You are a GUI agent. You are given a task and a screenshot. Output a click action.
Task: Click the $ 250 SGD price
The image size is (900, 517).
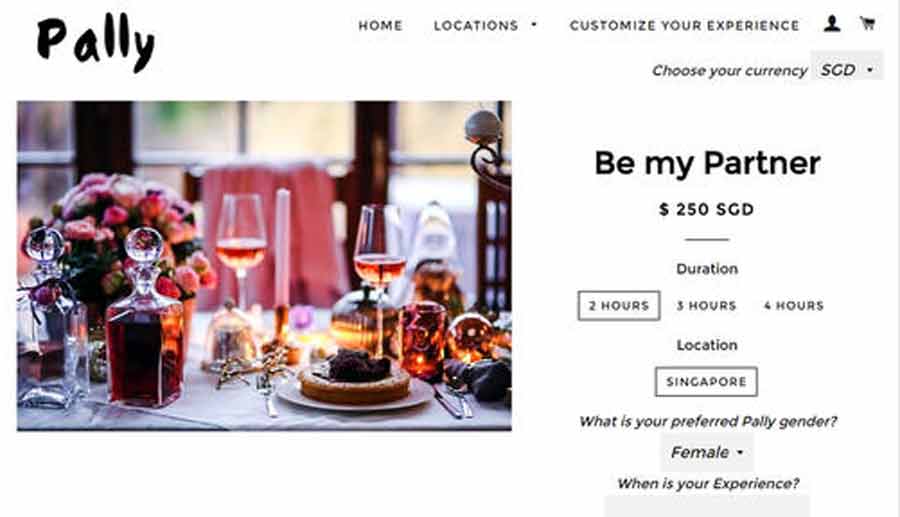706,210
